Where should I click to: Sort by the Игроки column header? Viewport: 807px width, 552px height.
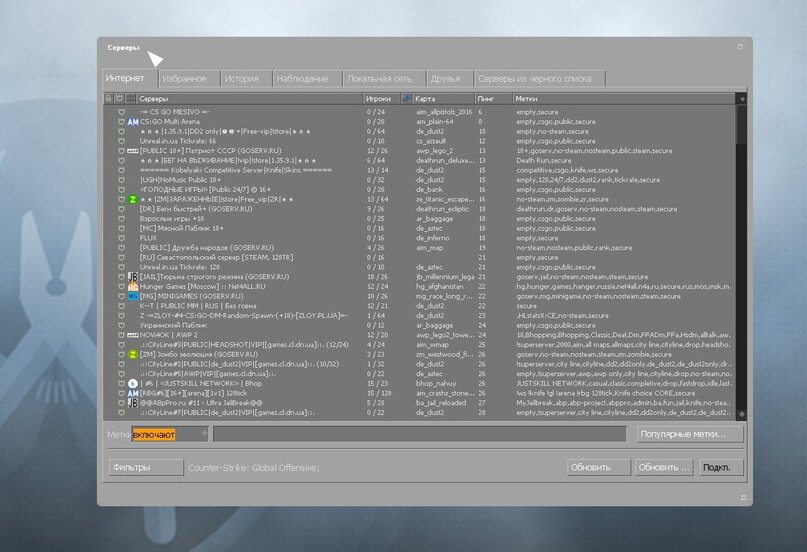coord(381,98)
